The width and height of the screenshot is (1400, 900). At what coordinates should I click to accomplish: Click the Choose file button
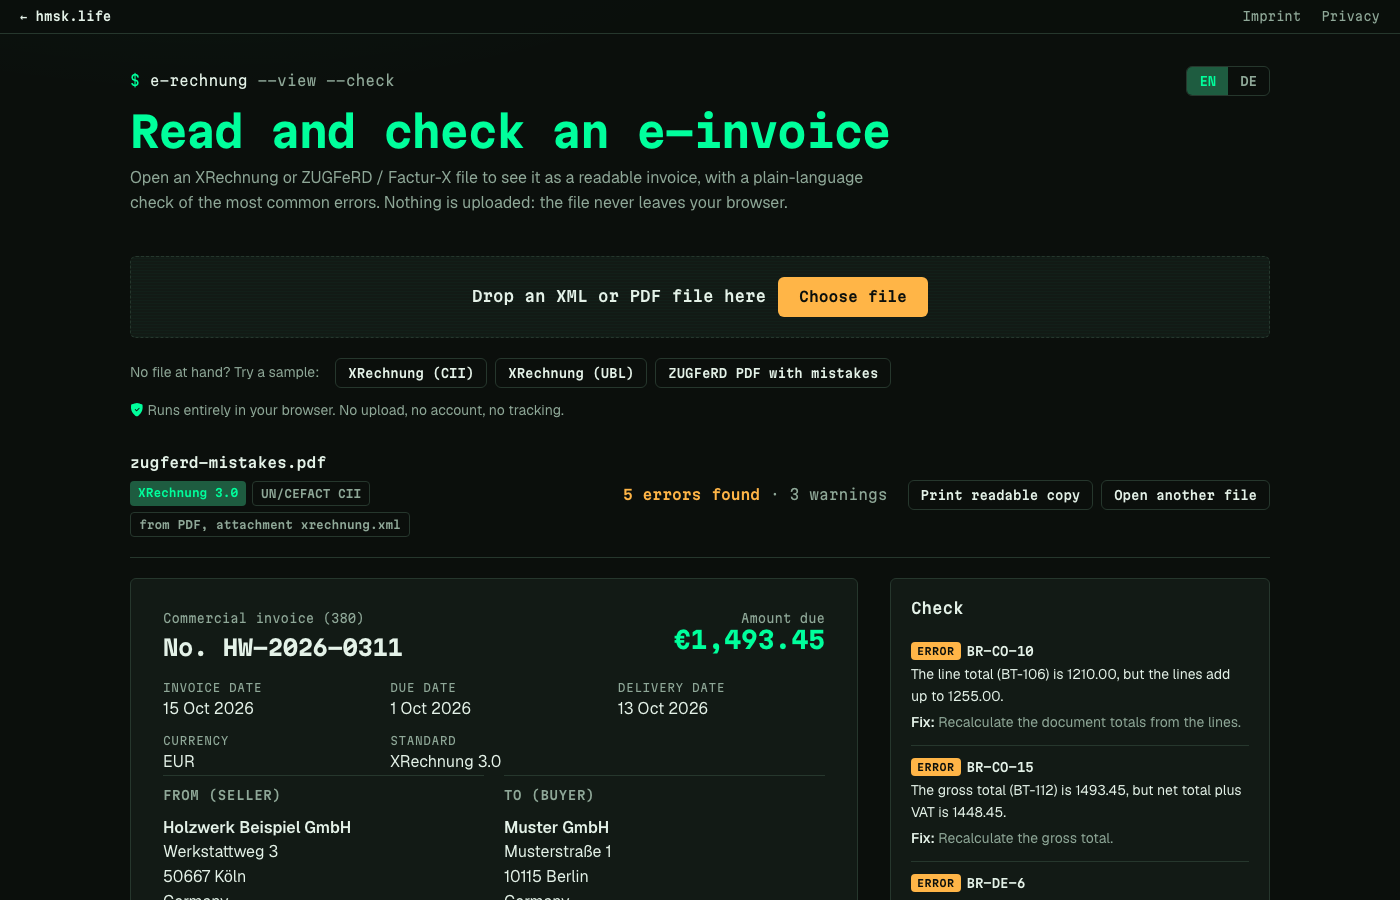click(853, 297)
